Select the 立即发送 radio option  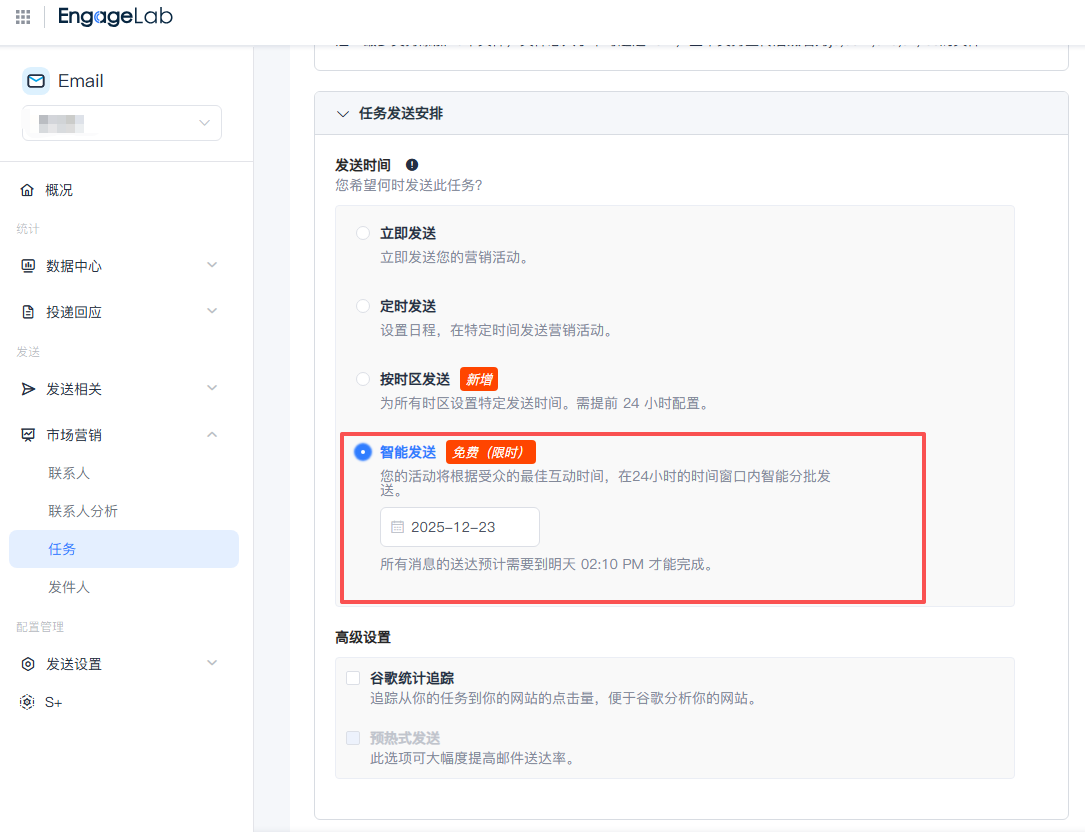tap(363, 233)
